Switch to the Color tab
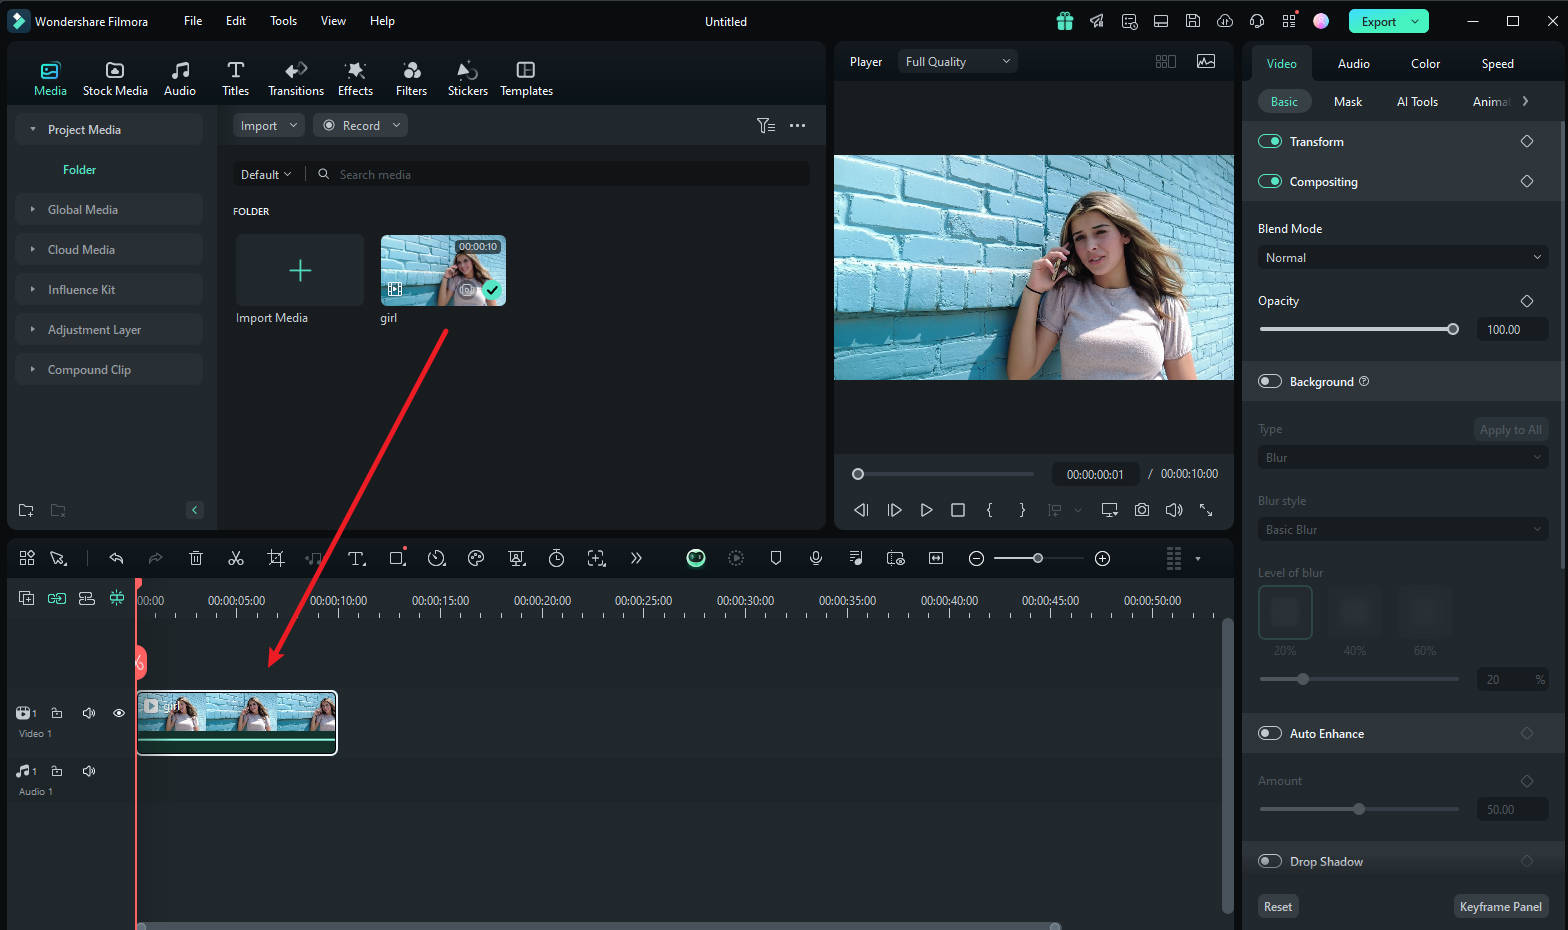This screenshot has height=930, width=1568. click(x=1425, y=63)
